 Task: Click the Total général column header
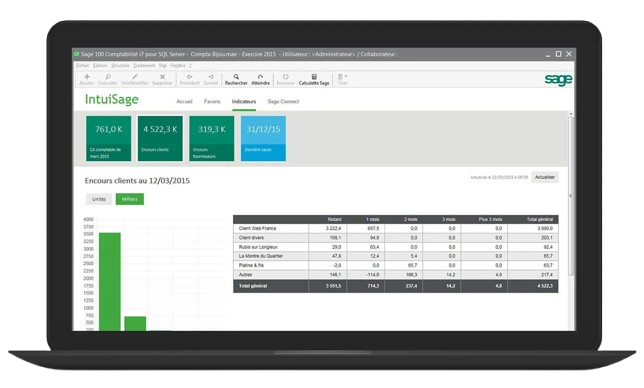pos(540,219)
